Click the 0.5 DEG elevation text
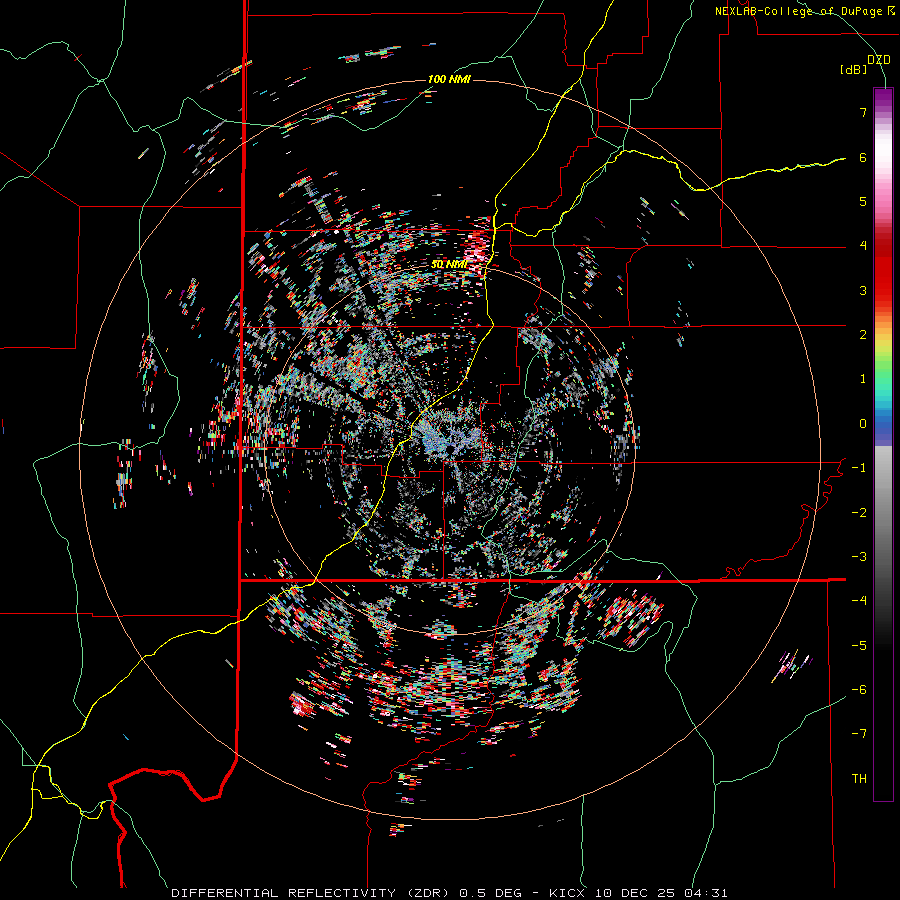 pyautogui.click(x=491, y=893)
